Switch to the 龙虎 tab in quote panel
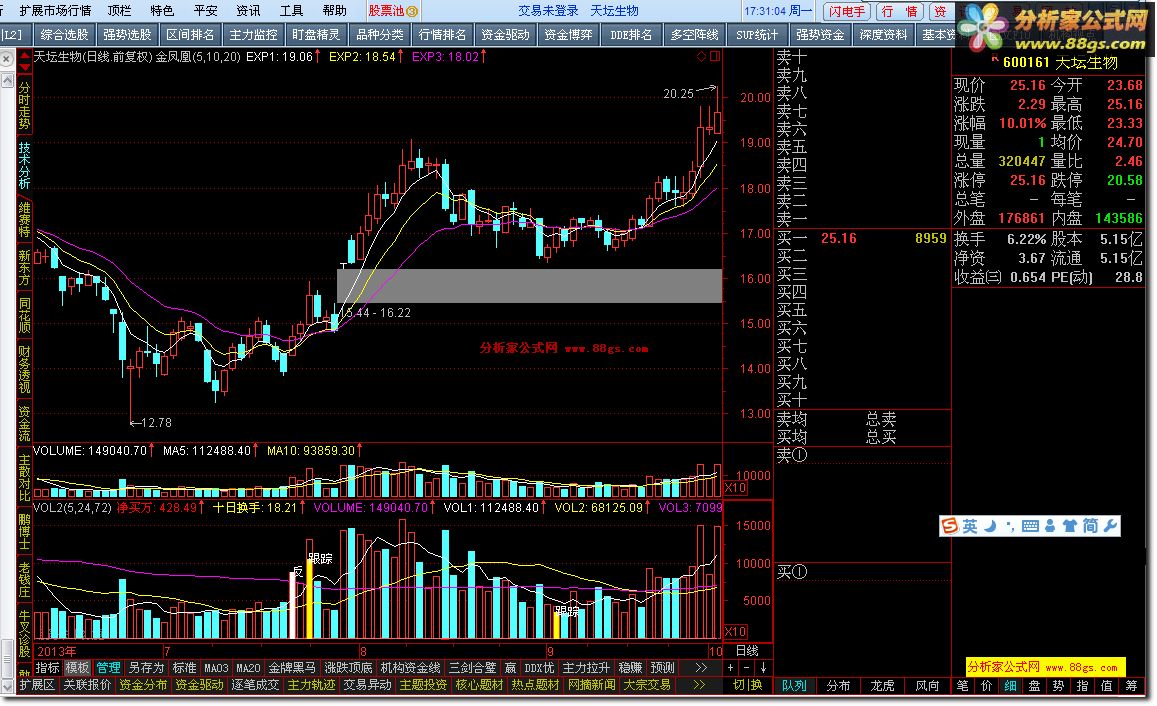 [x=883, y=685]
